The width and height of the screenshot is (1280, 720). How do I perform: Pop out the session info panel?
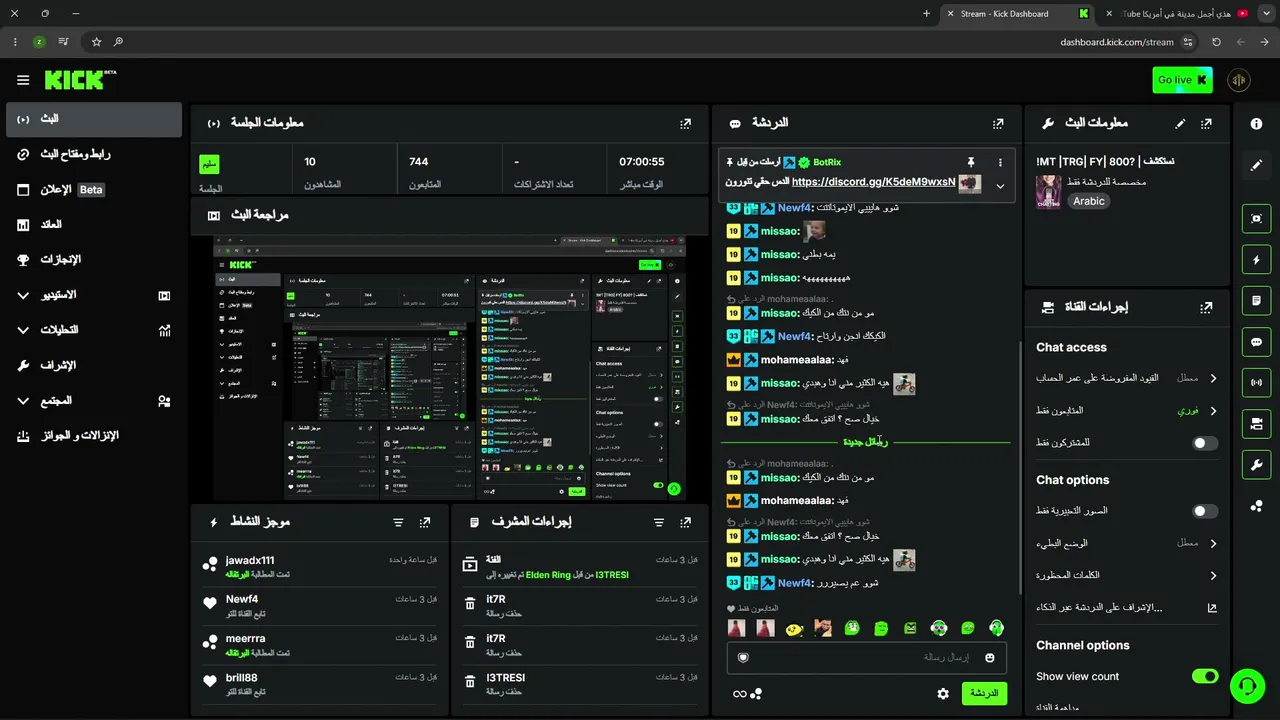(x=685, y=123)
